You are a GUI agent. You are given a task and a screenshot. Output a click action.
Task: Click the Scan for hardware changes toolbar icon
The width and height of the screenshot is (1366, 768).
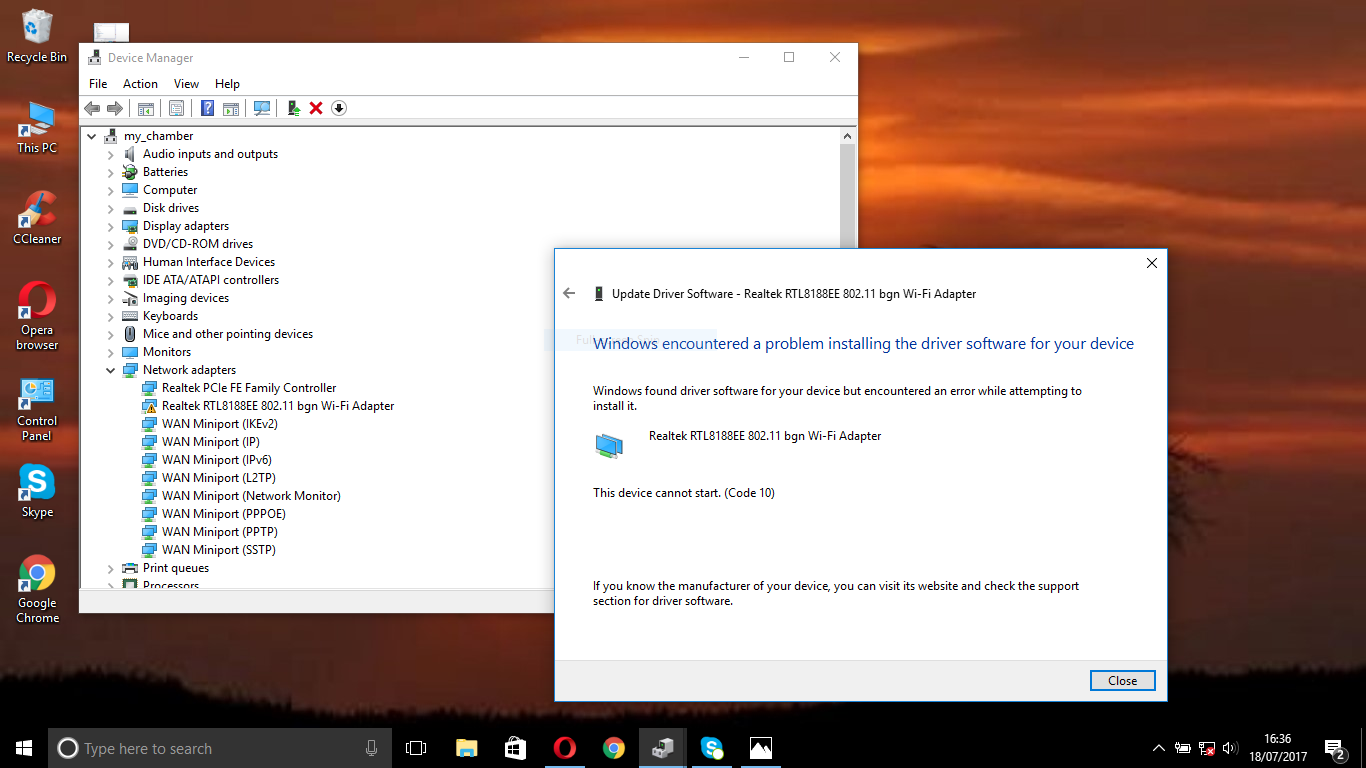click(261, 108)
